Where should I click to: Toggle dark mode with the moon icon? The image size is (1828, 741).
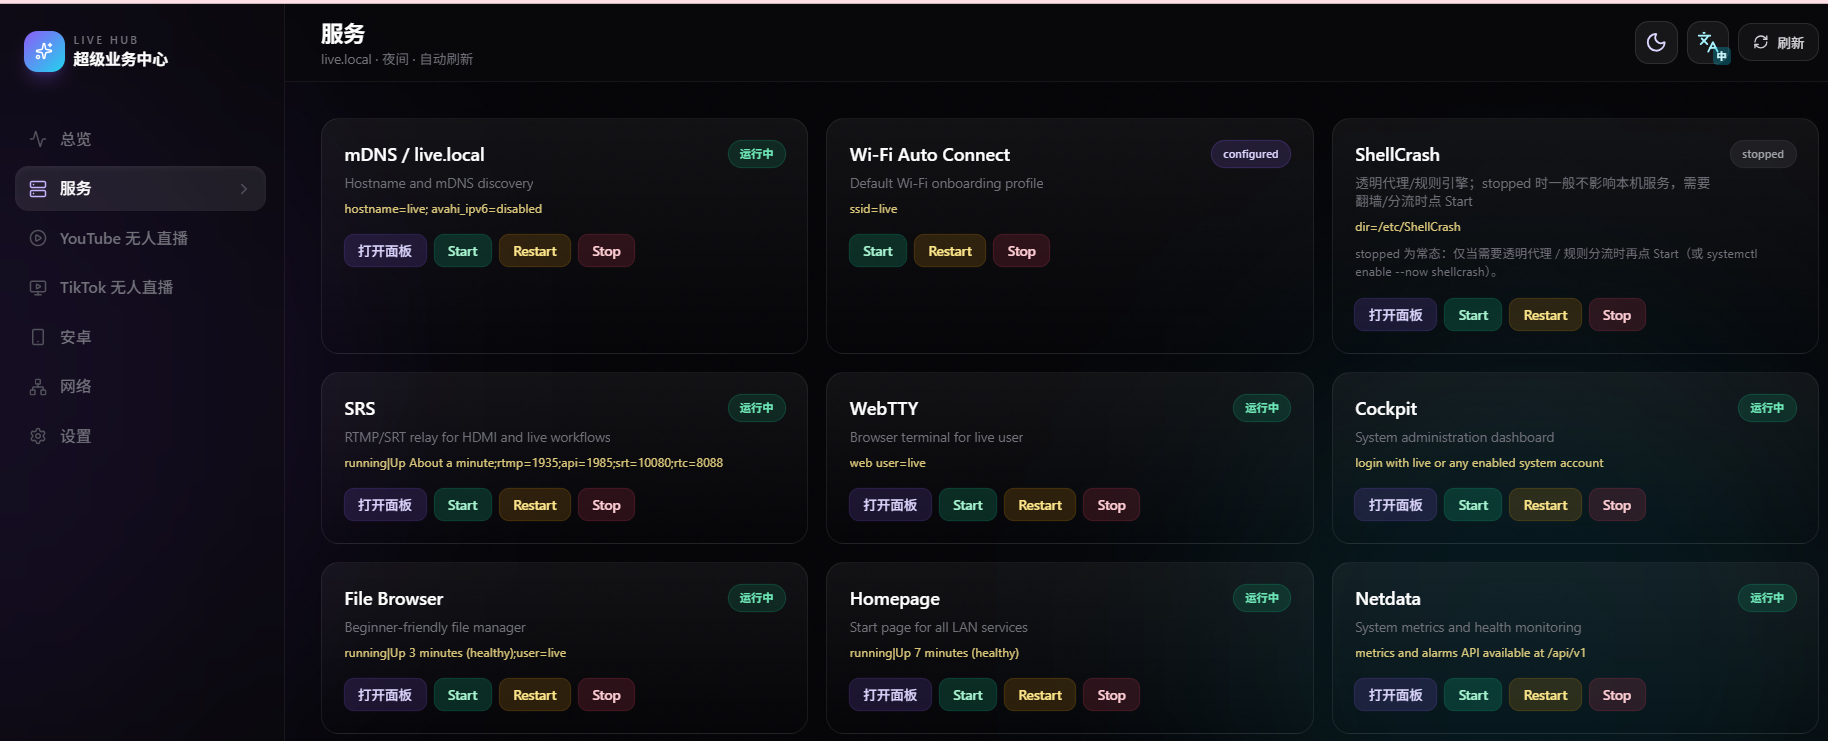click(x=1656, y=42)
